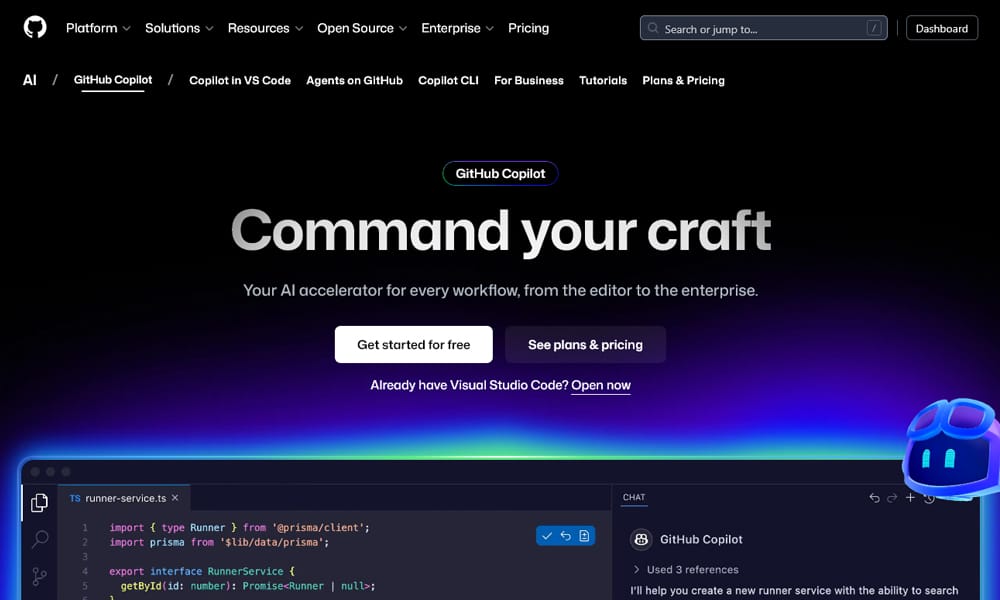Switch to the Copilot CLI tab
Viewport: 1000px width, 600px height.
448,80
